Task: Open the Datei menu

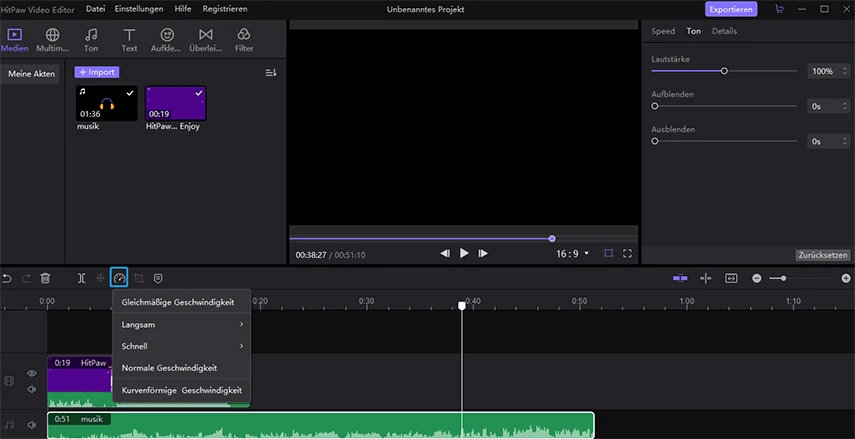Action: coord(95,9)
